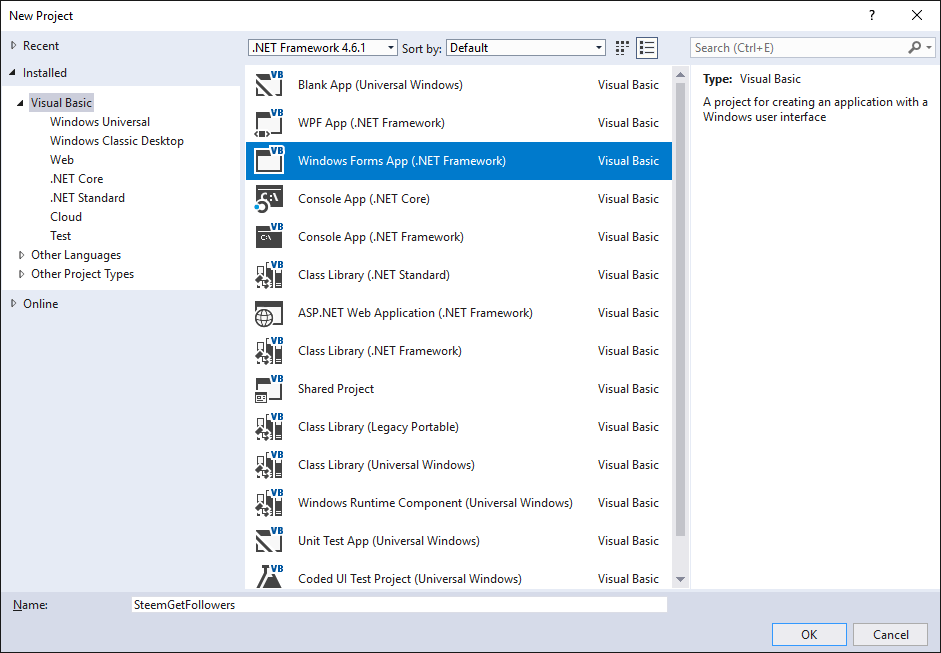Image resolution: width=941 pixels, height=653 pixels.
Task: Click the template list scrollbar thumb
Action: (680, 310)
